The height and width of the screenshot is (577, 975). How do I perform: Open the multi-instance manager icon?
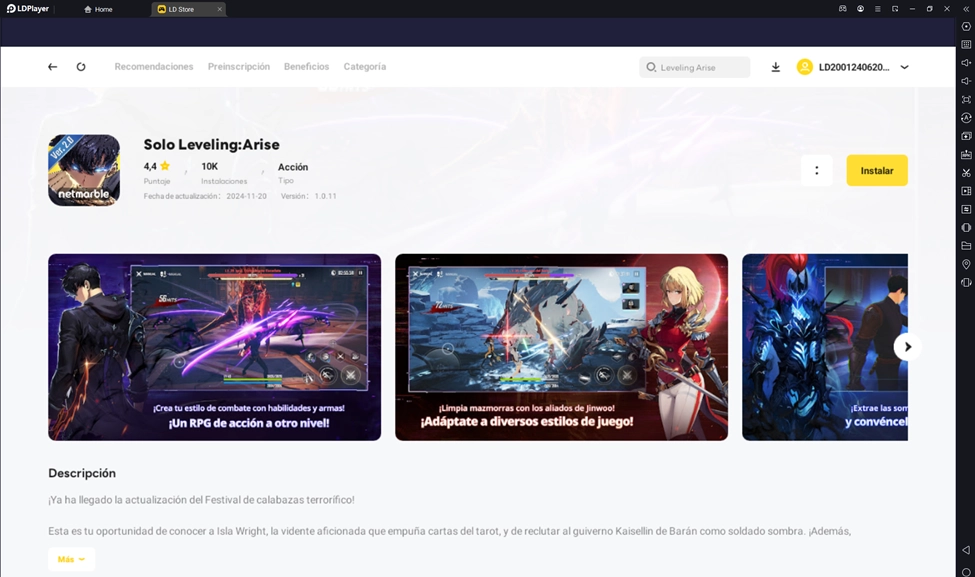click(x=966, y=136)
